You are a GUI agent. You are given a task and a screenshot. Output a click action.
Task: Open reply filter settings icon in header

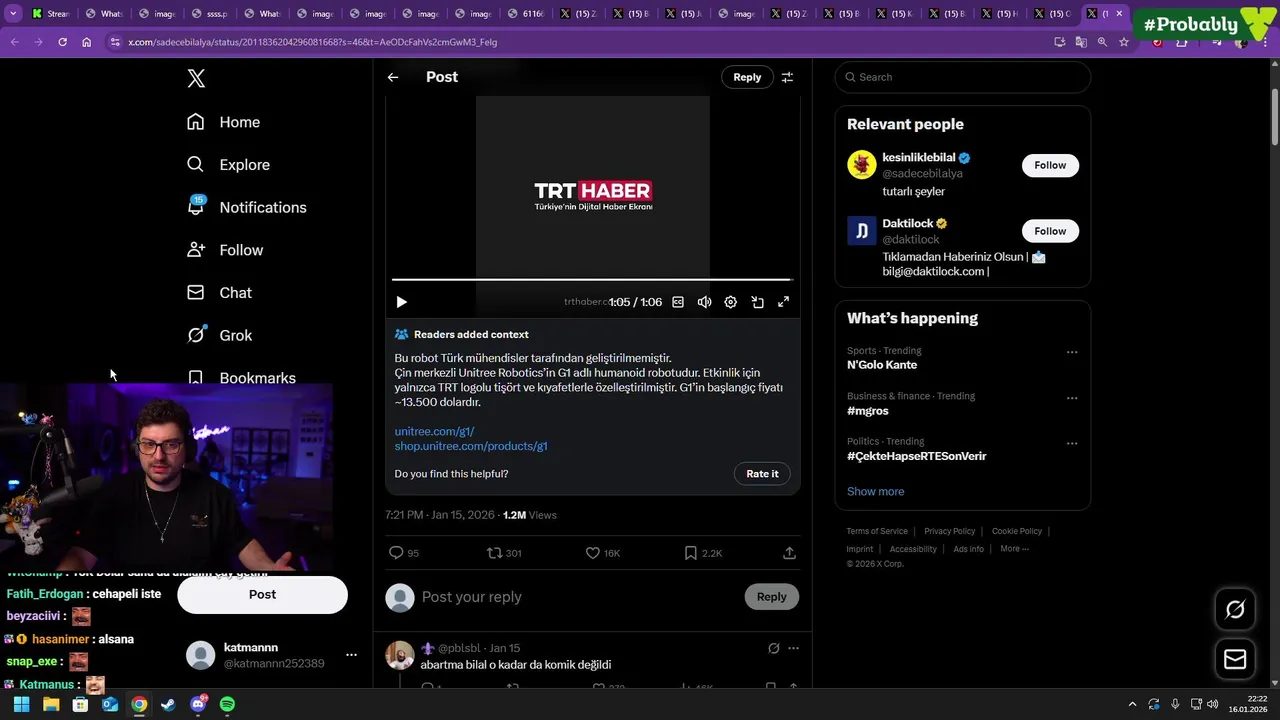(787, 77)
